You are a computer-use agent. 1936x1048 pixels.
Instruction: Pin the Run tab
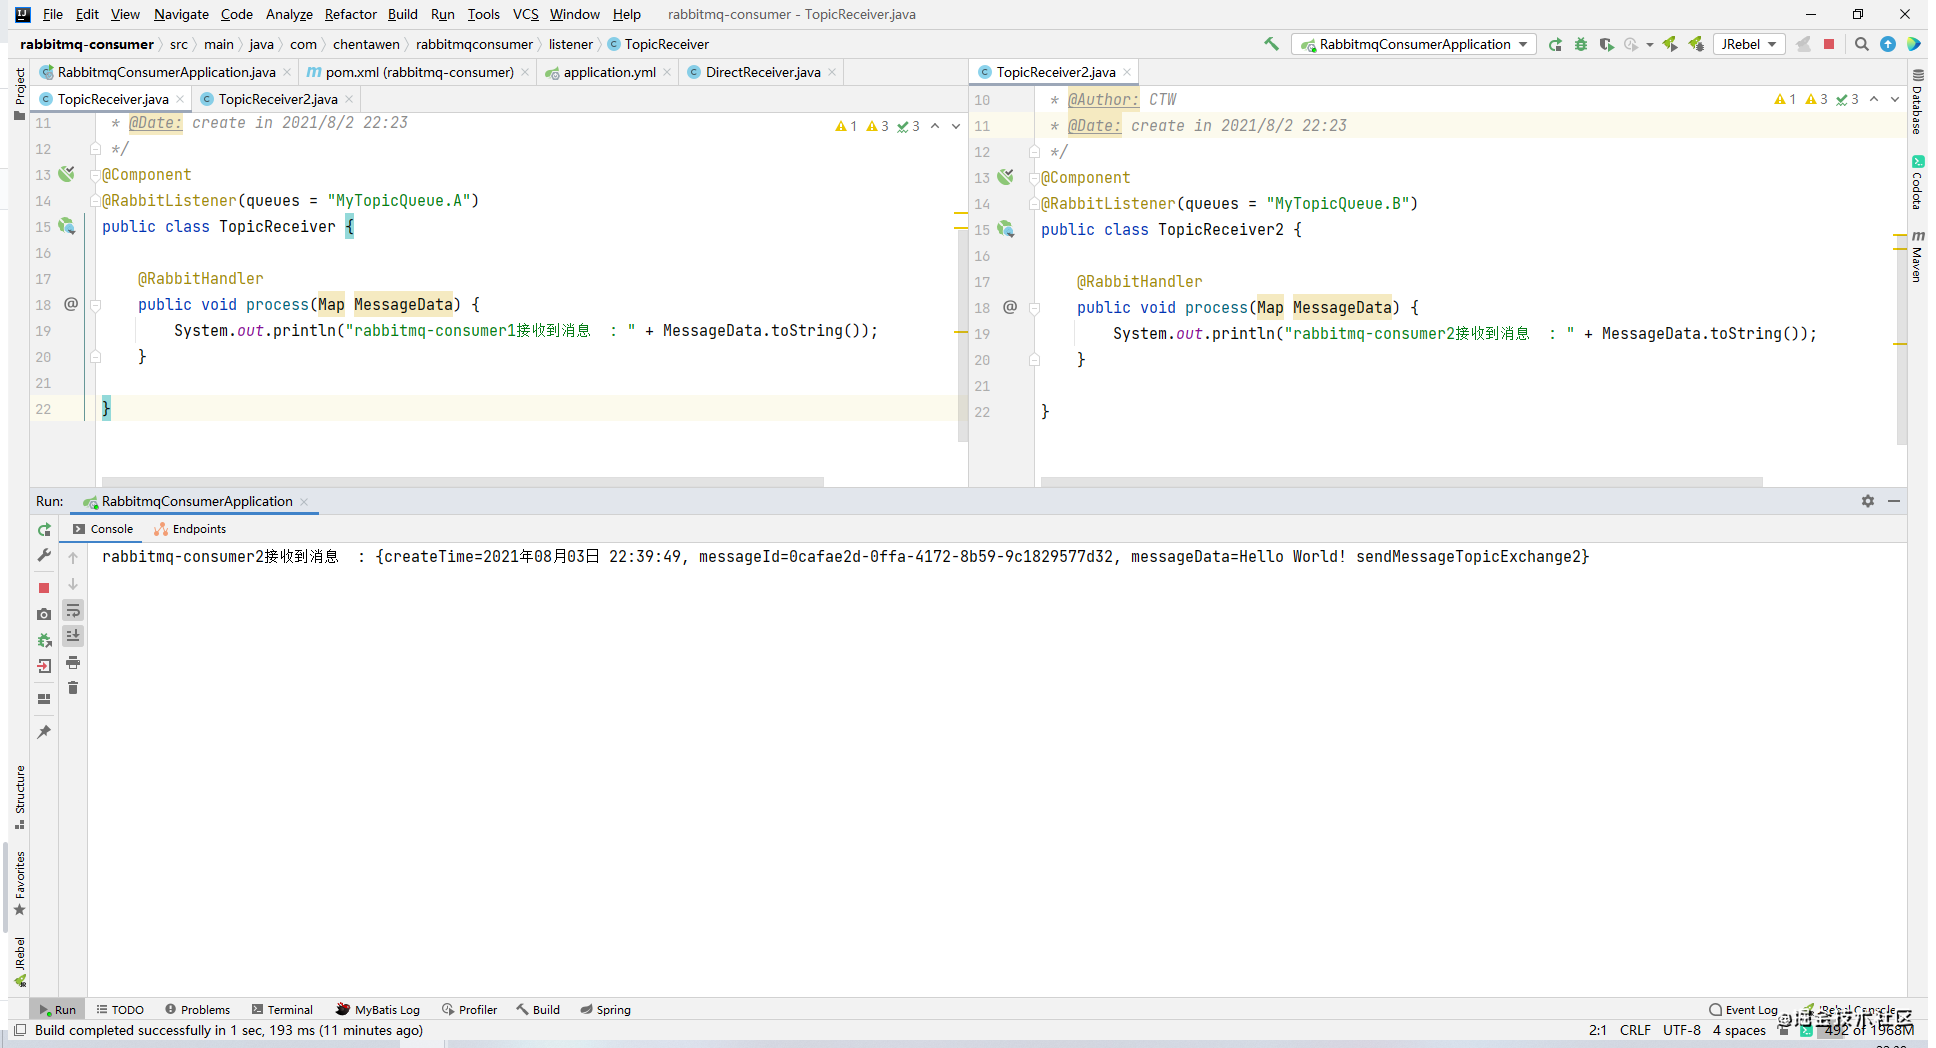coord(44,732)
